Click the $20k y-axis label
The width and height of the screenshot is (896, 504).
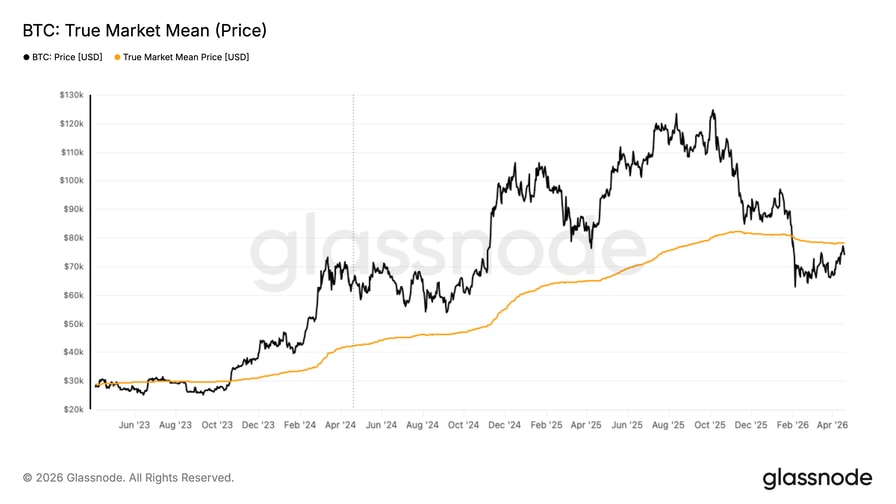[71, 410]
